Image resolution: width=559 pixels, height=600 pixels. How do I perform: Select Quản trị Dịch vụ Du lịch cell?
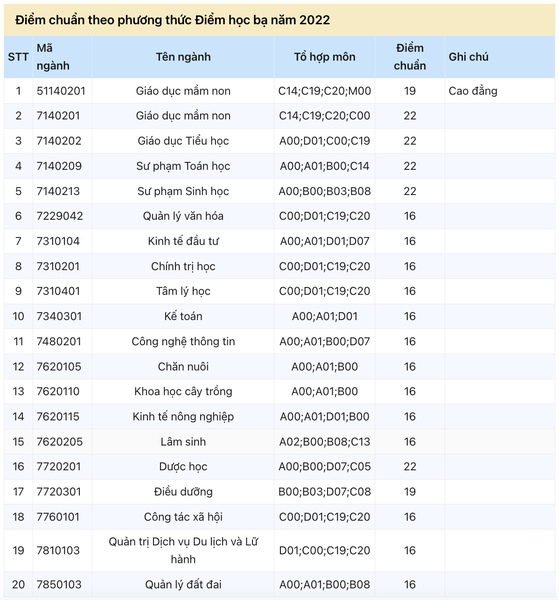pyautogui.click(x=183, y=550)
